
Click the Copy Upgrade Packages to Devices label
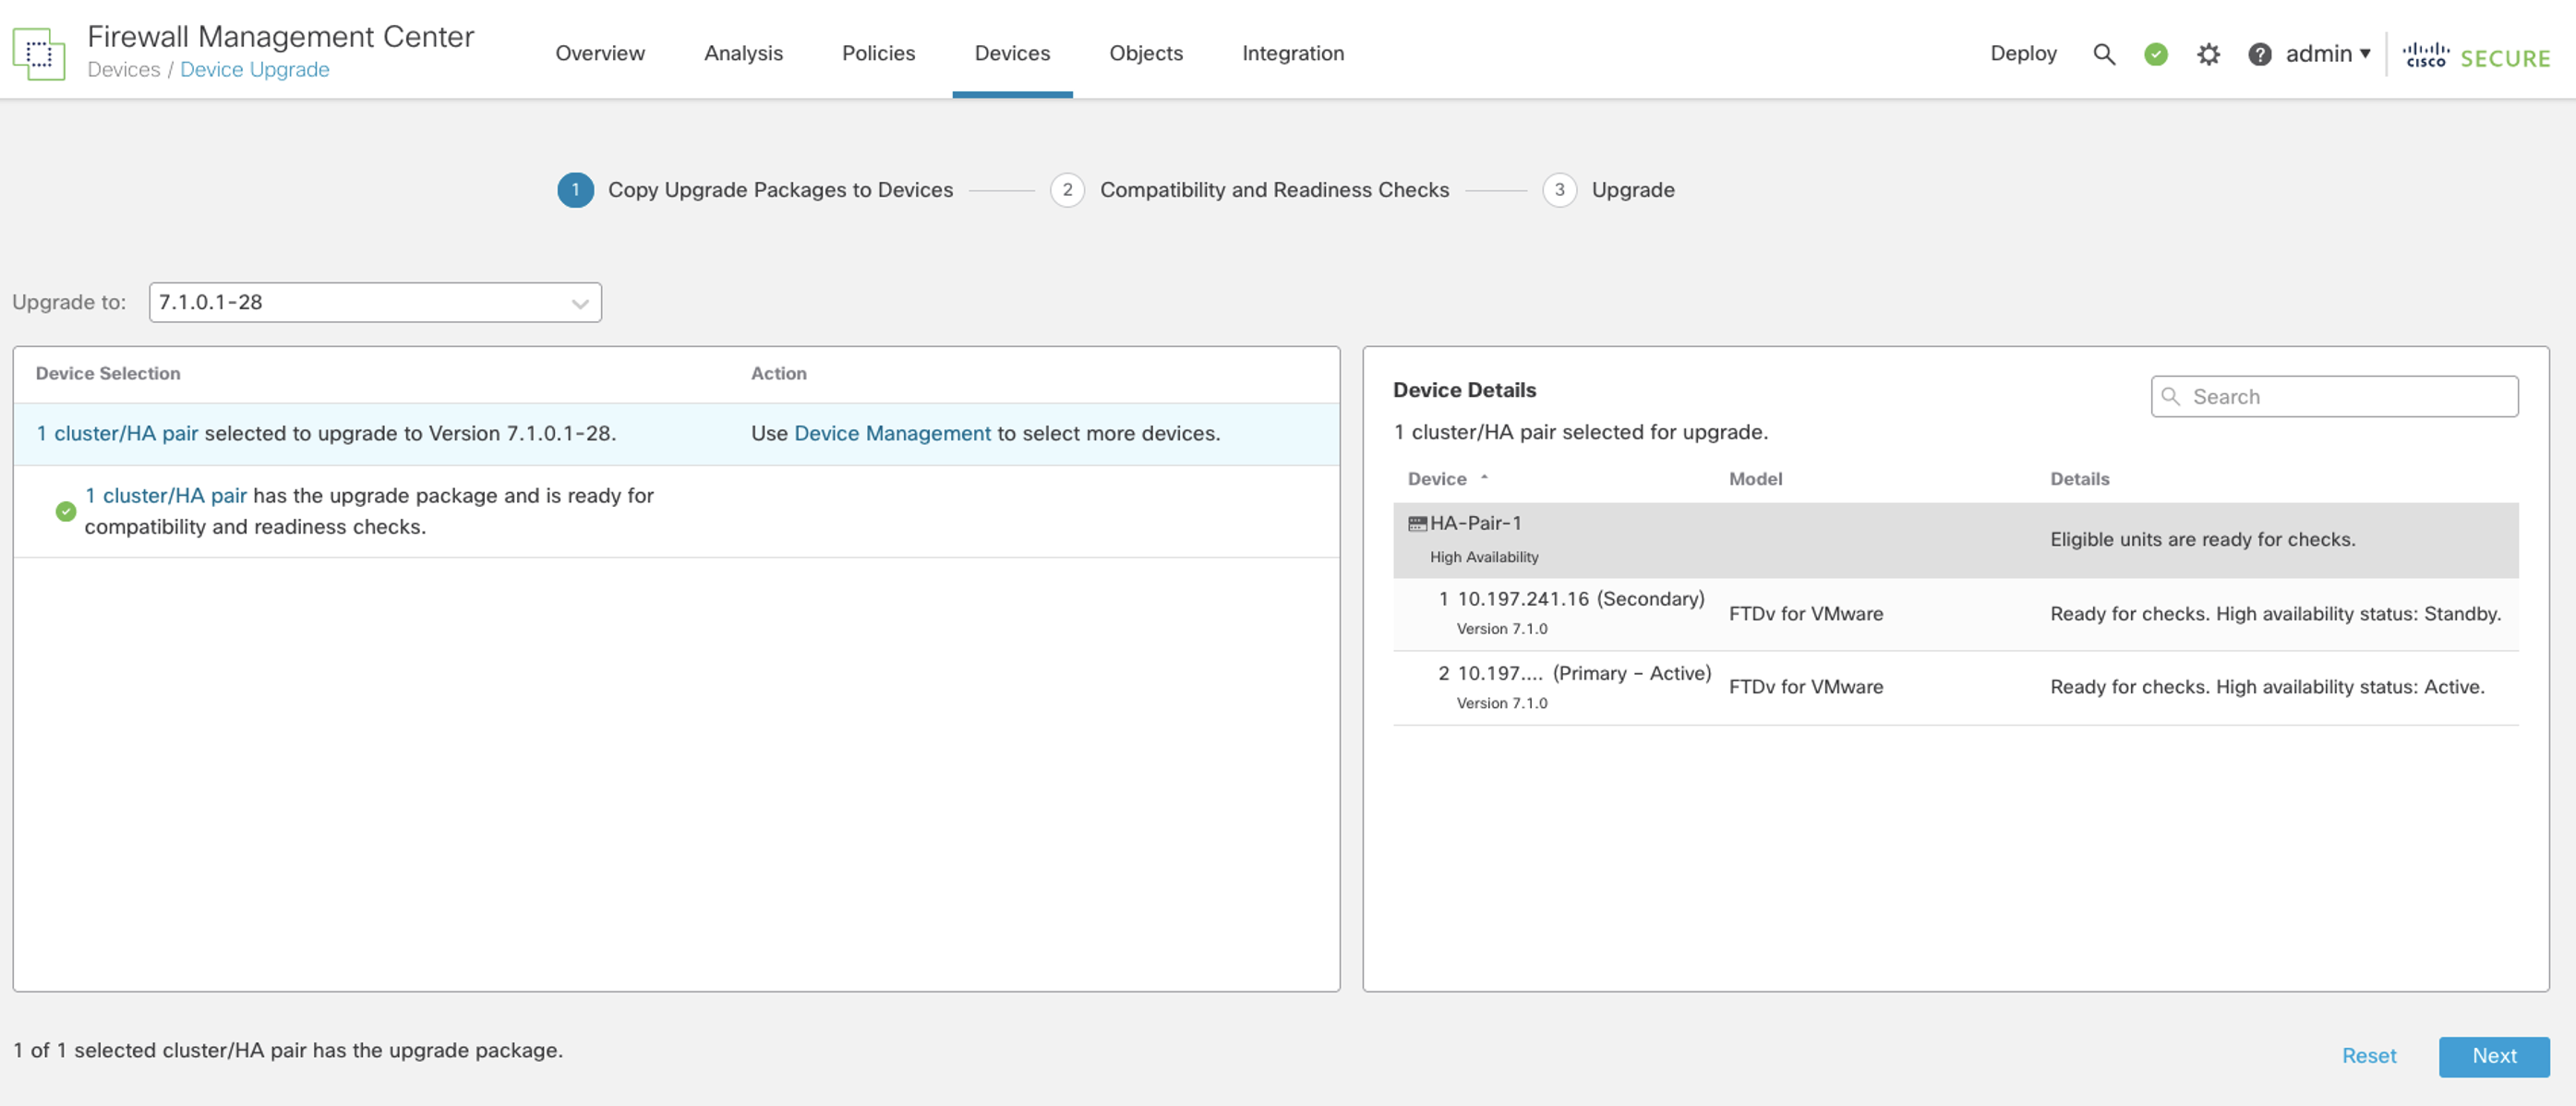click(780, 190)
